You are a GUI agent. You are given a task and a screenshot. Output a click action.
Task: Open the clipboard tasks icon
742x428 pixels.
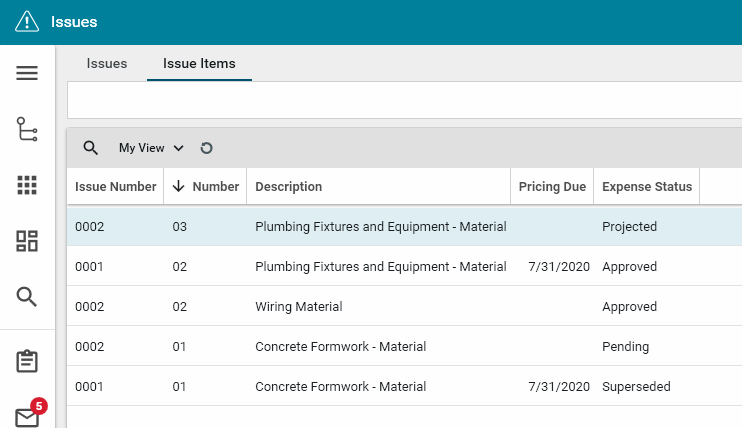point(27,361)
